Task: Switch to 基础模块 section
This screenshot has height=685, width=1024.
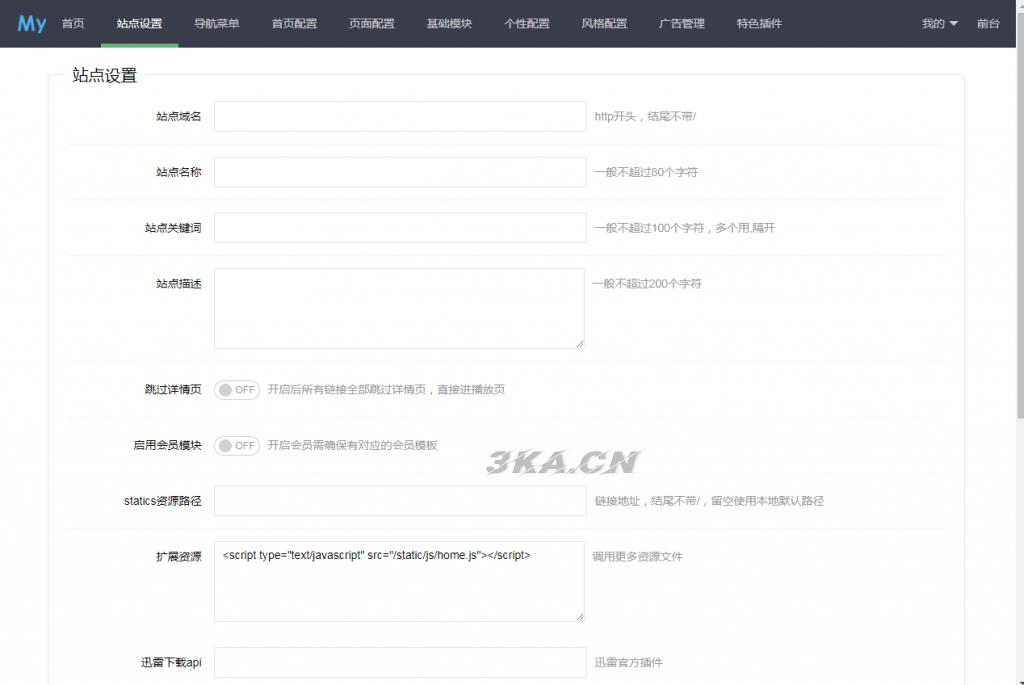Action: click(x=449, y=23)
